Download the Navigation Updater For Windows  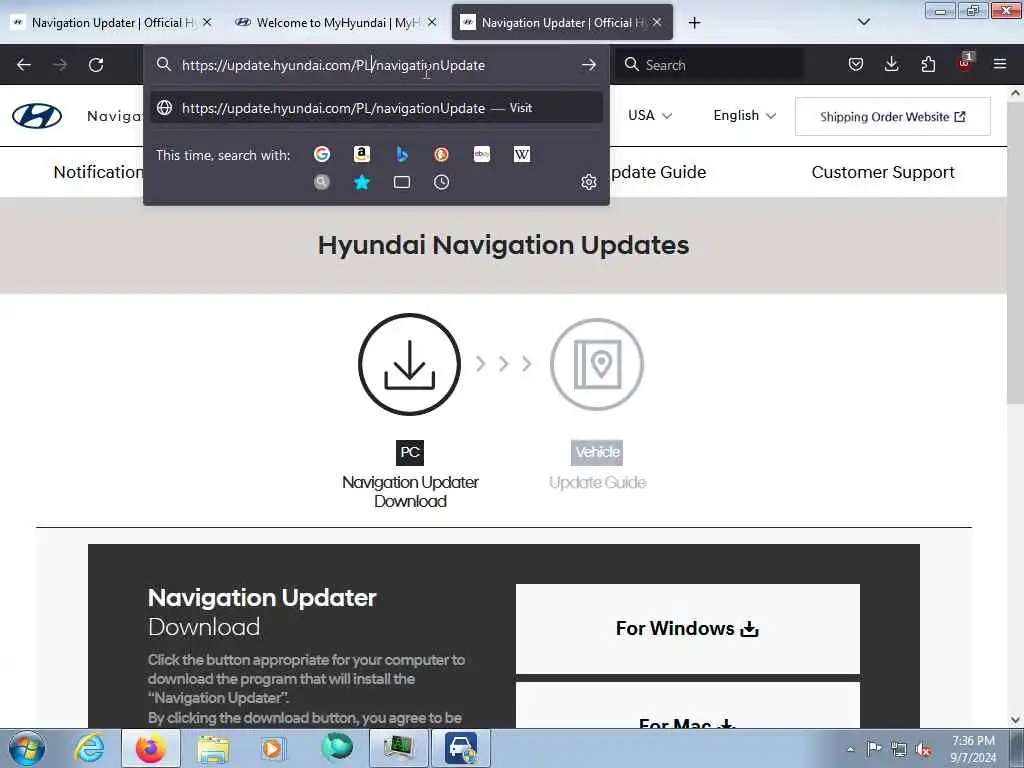tap(688, 628)
